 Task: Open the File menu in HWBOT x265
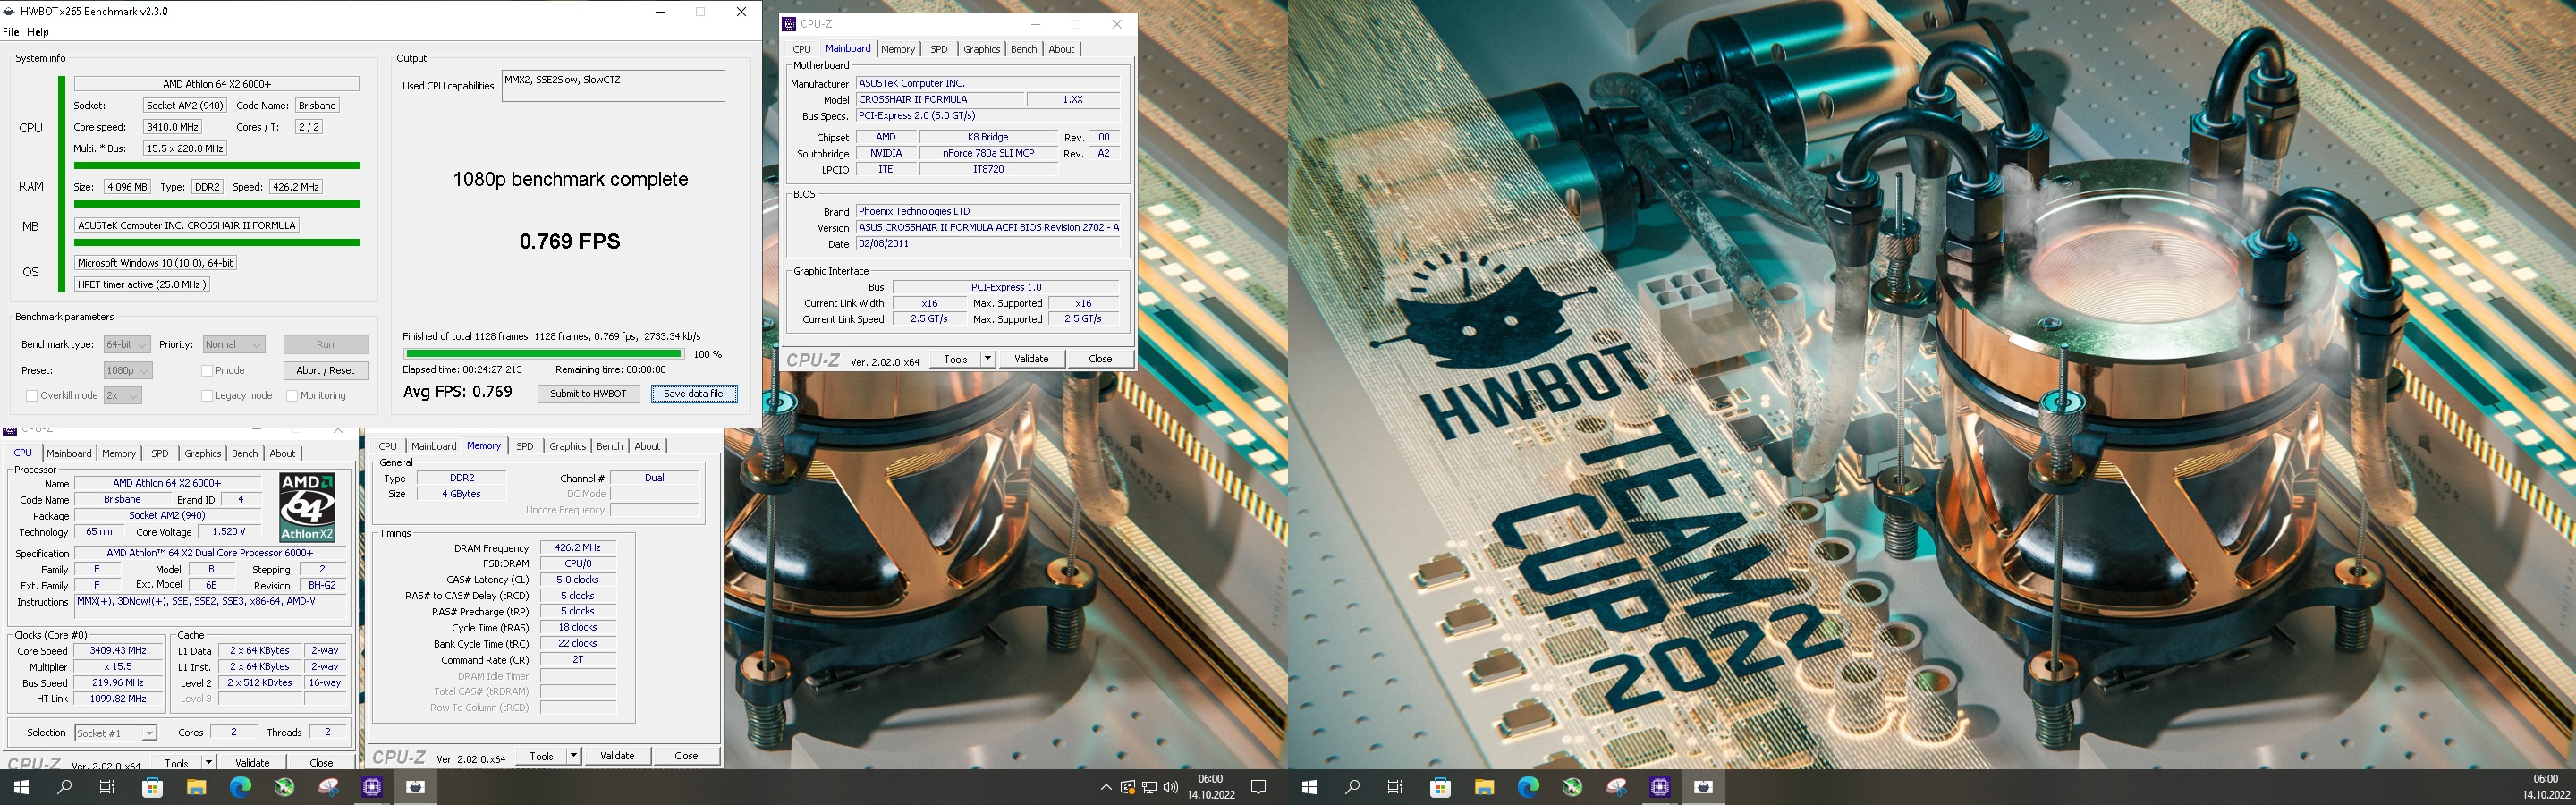[11, 32]
